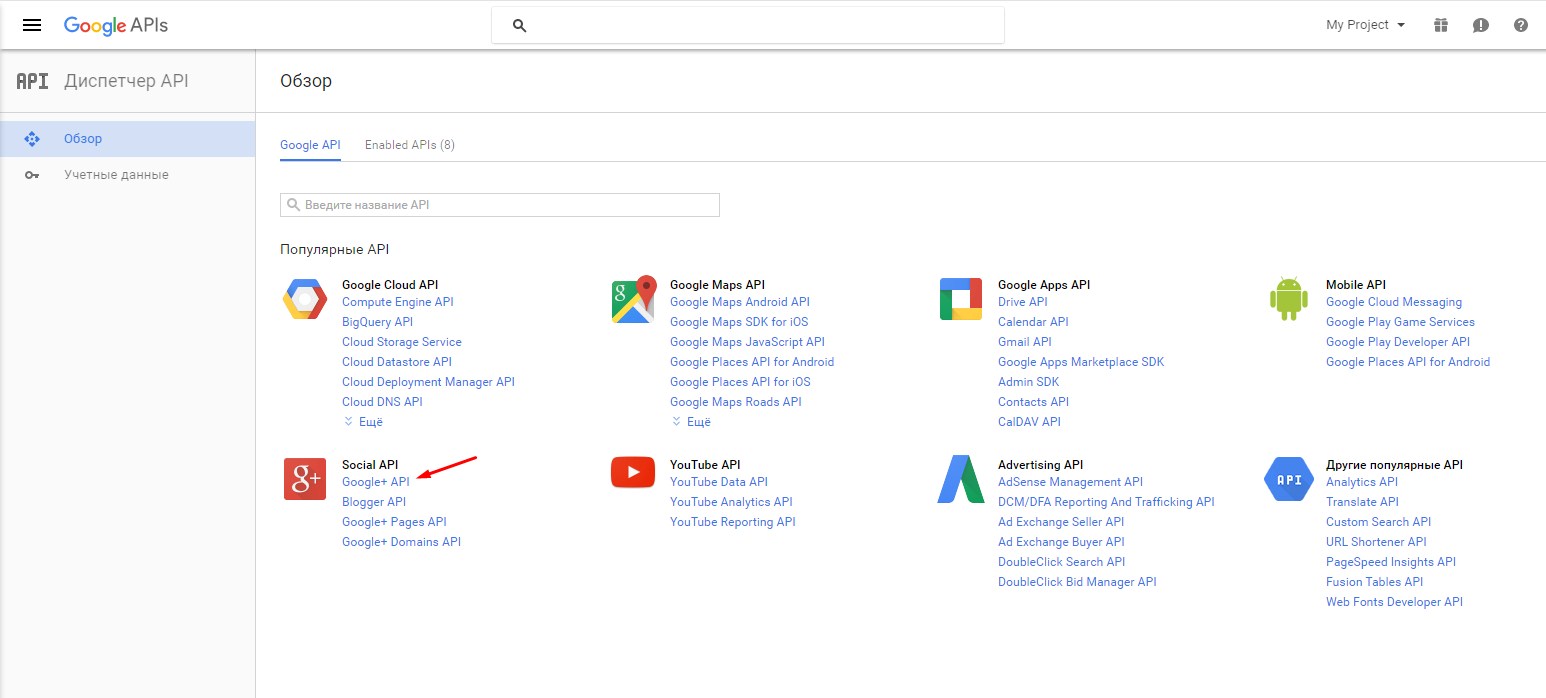Image resolution: width=1546 pixels, height=698 pixels.
Task: Open AdSense Management API link
Action: (1070, 482)
